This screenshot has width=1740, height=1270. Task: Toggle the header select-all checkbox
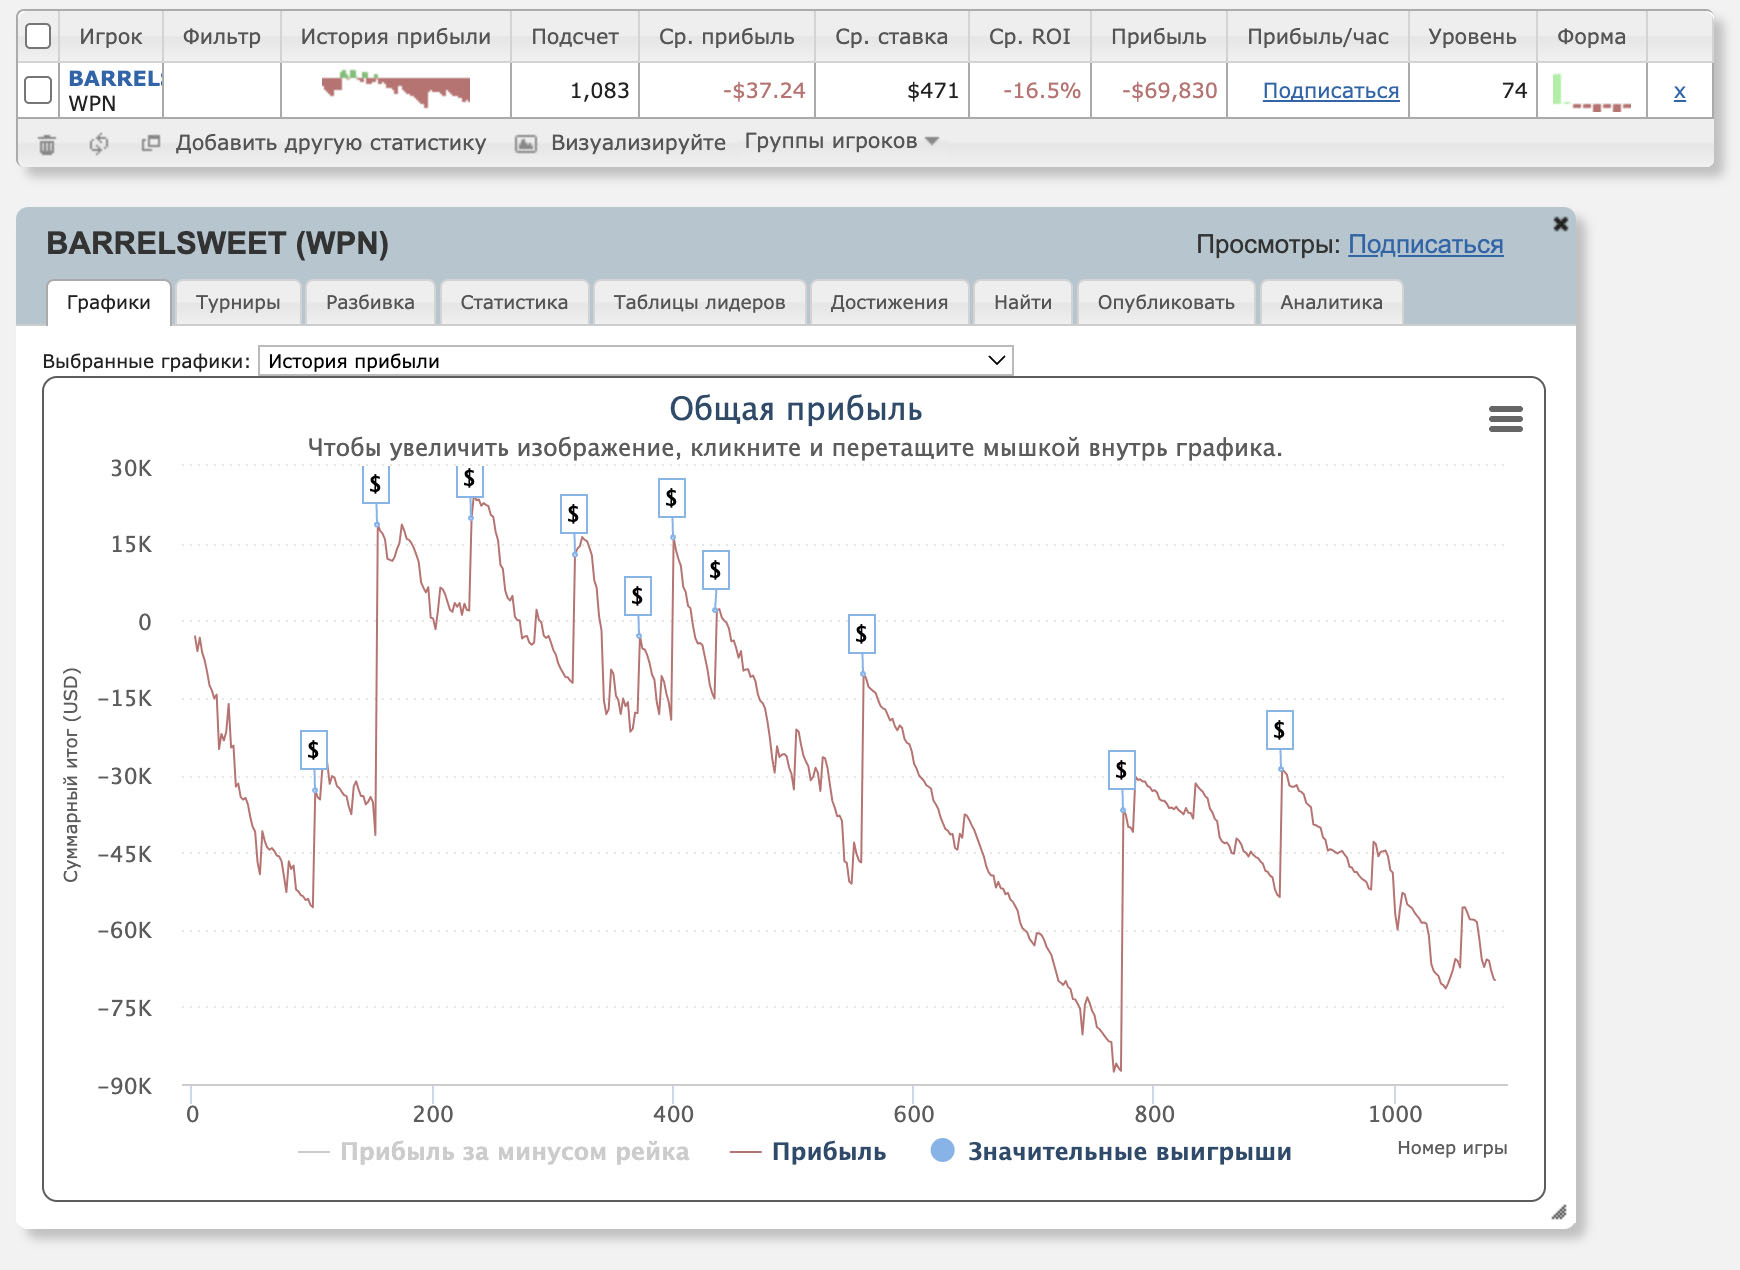38,36
